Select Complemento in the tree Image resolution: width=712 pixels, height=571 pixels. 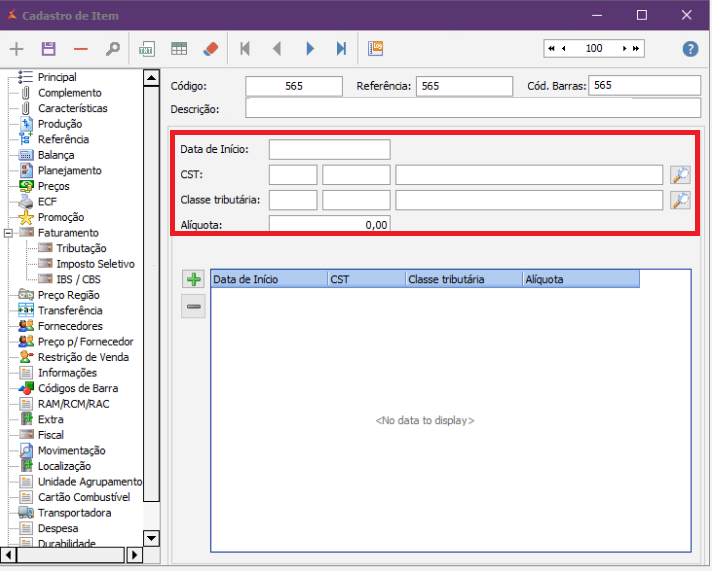[69, 93]
